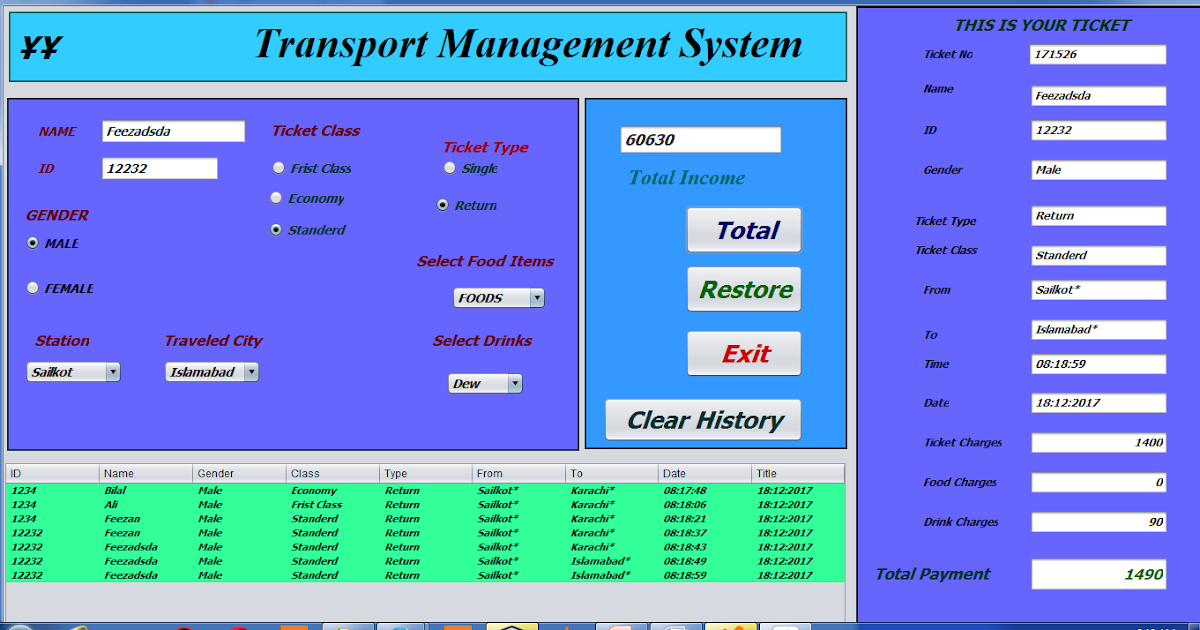Expand the Station dropdown showing Sailkot
This screenshot has height=630, width=1200.
click(73, 371)
